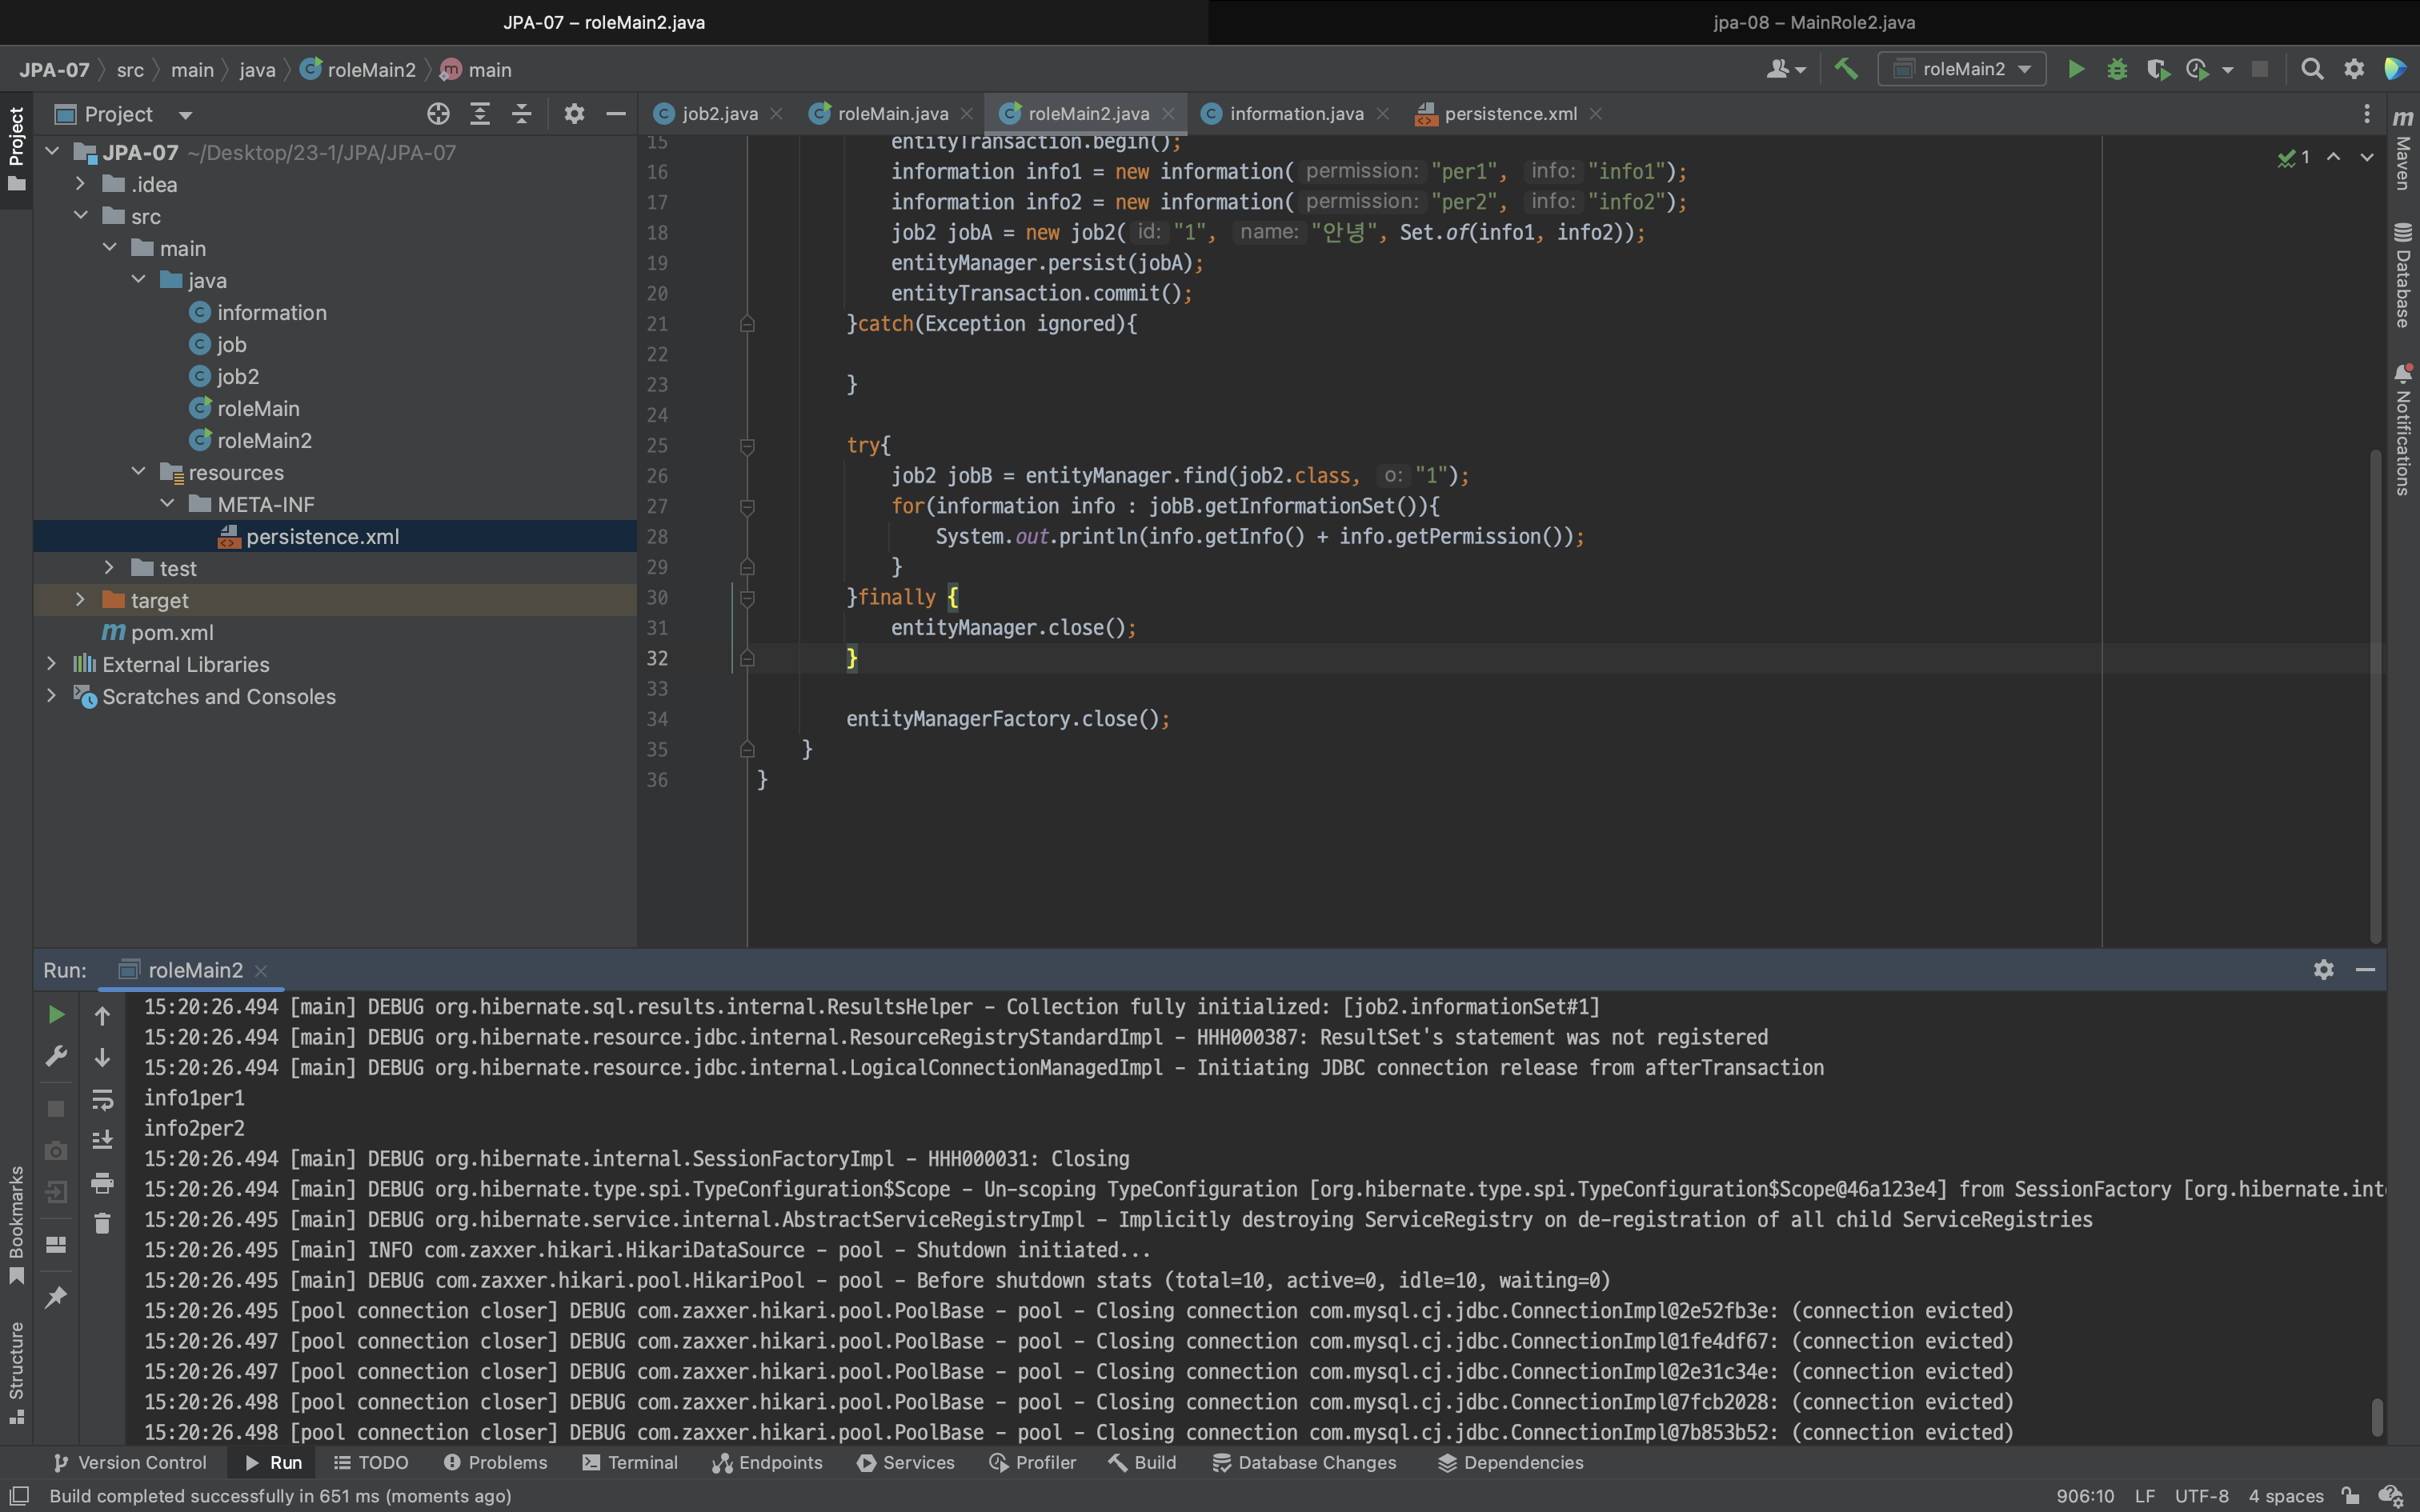Screen dimensions: 2420x1512
Task: Collapse all Project tree nodes icon
Action: click(522, 114)
